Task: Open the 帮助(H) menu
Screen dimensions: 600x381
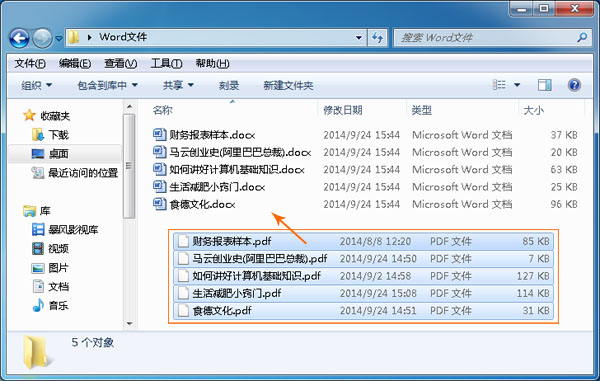Action: [x=212, y=63]
